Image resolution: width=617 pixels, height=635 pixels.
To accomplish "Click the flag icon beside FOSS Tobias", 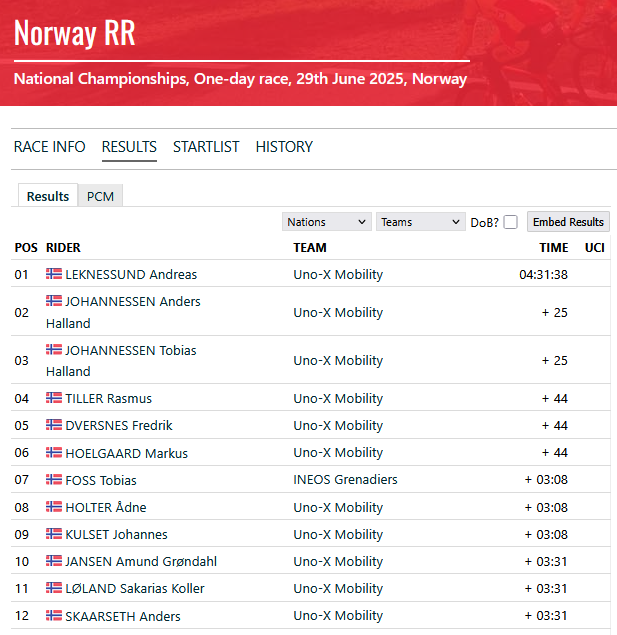I will [x=54, y=479].
